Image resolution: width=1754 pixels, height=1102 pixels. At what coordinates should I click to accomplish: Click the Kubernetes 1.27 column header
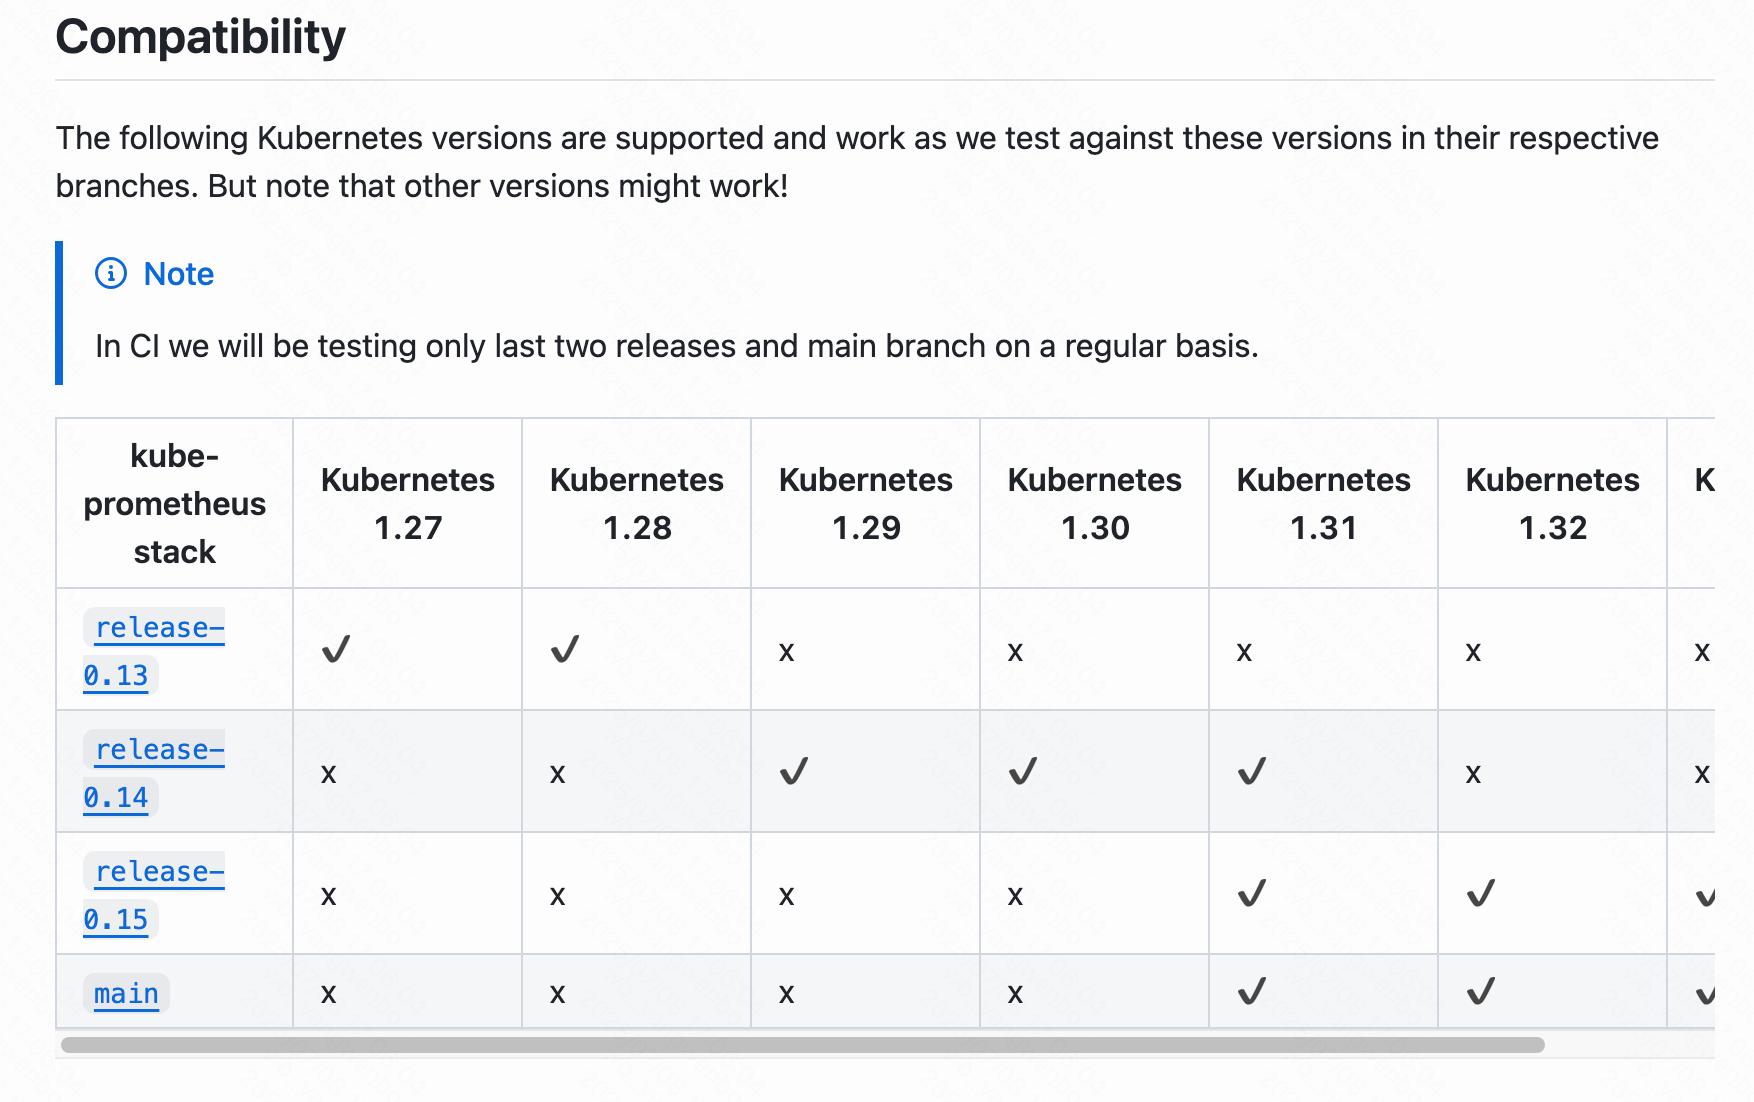point(408,503)
